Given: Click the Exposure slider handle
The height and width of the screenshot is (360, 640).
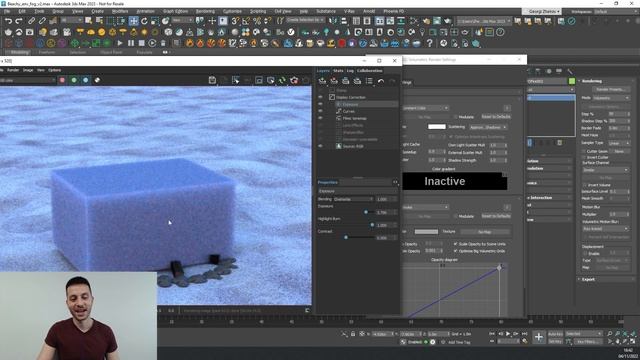Looking at the screenshot, I should [366, 212].
